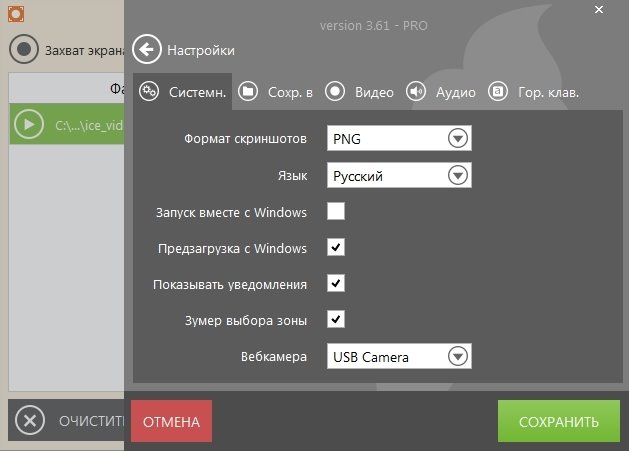This screenshot has height=451, width=629.
Task: Click the СОХРАНИТЬ button
Action: (x=559, y=421)
